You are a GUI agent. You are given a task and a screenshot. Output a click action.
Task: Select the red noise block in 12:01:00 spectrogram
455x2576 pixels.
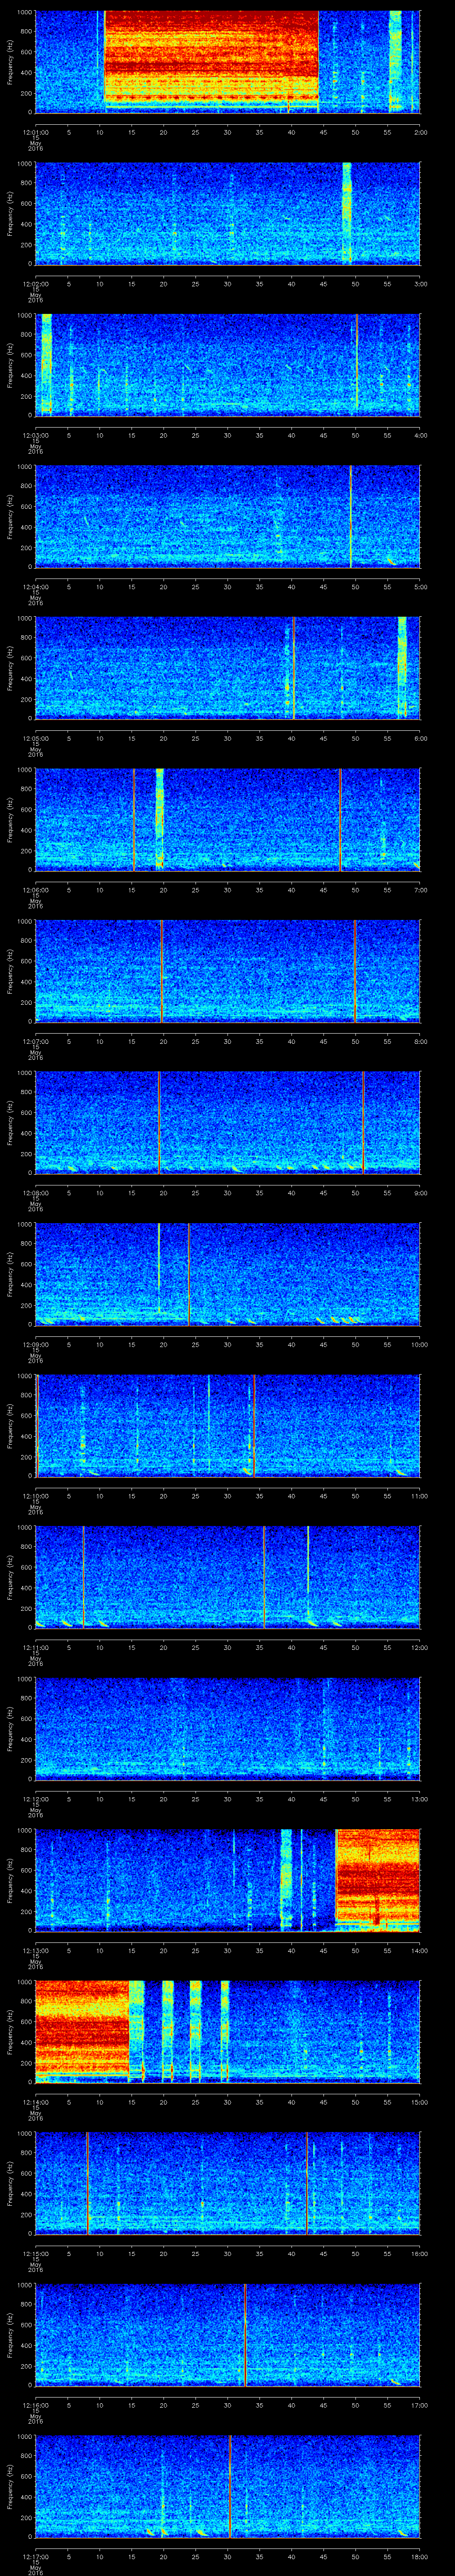[211, 56]
